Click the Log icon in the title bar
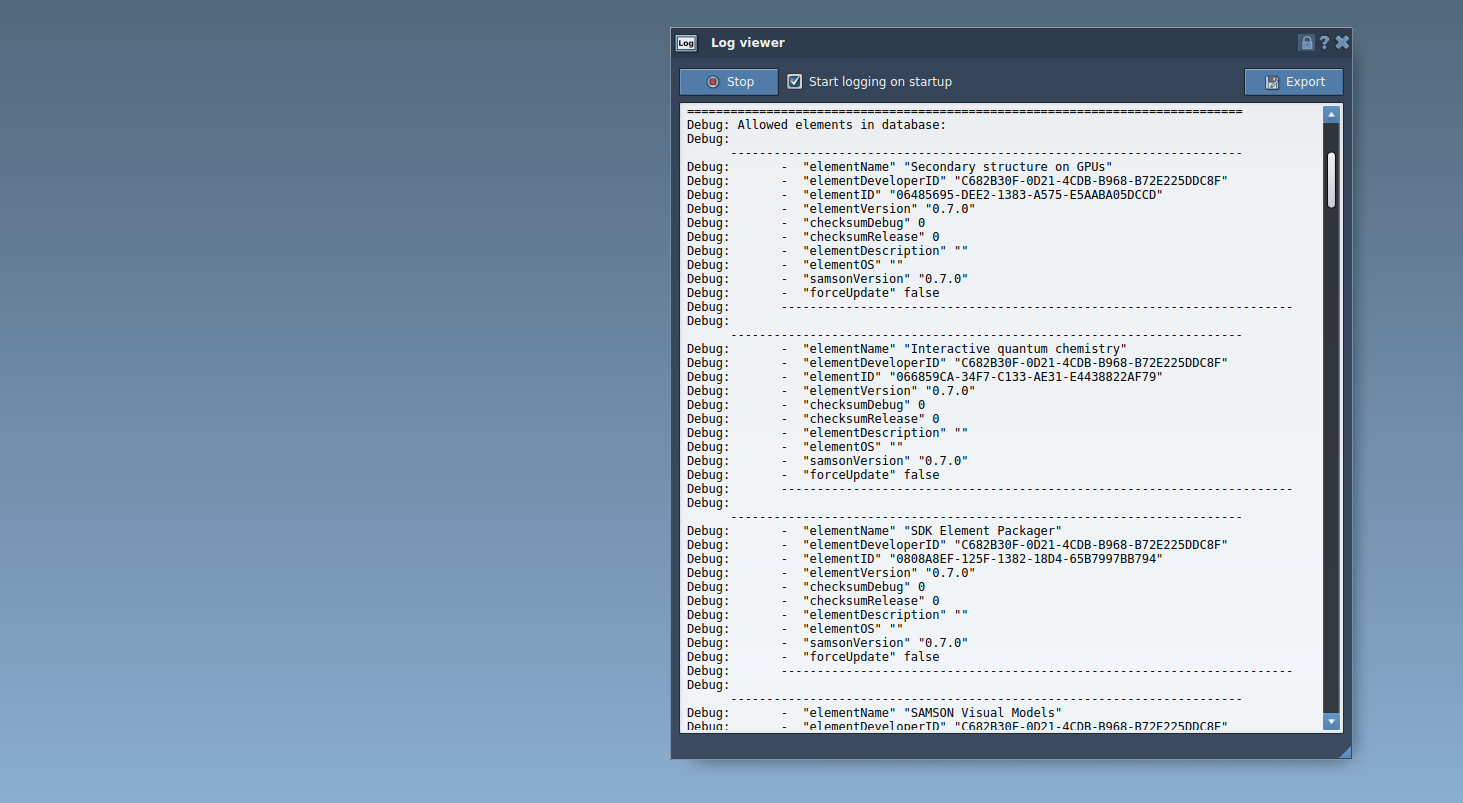Viewport: 1463px width, 803px height. [x=686, y=43]
